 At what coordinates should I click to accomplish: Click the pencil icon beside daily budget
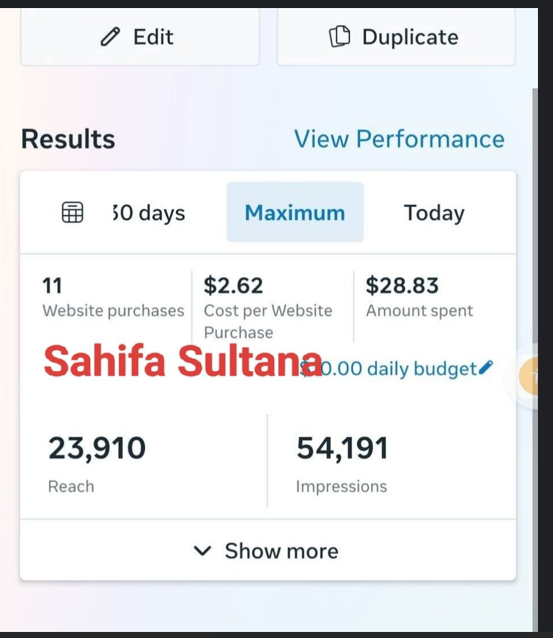tap(486, 367)
